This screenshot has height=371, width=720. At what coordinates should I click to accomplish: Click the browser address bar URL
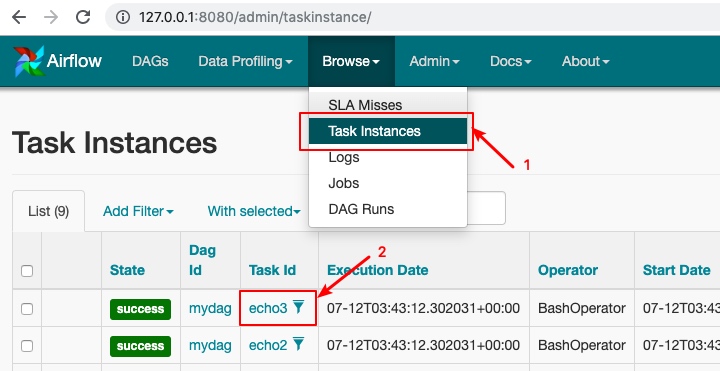pyautogui.click(x=255, y=17)
